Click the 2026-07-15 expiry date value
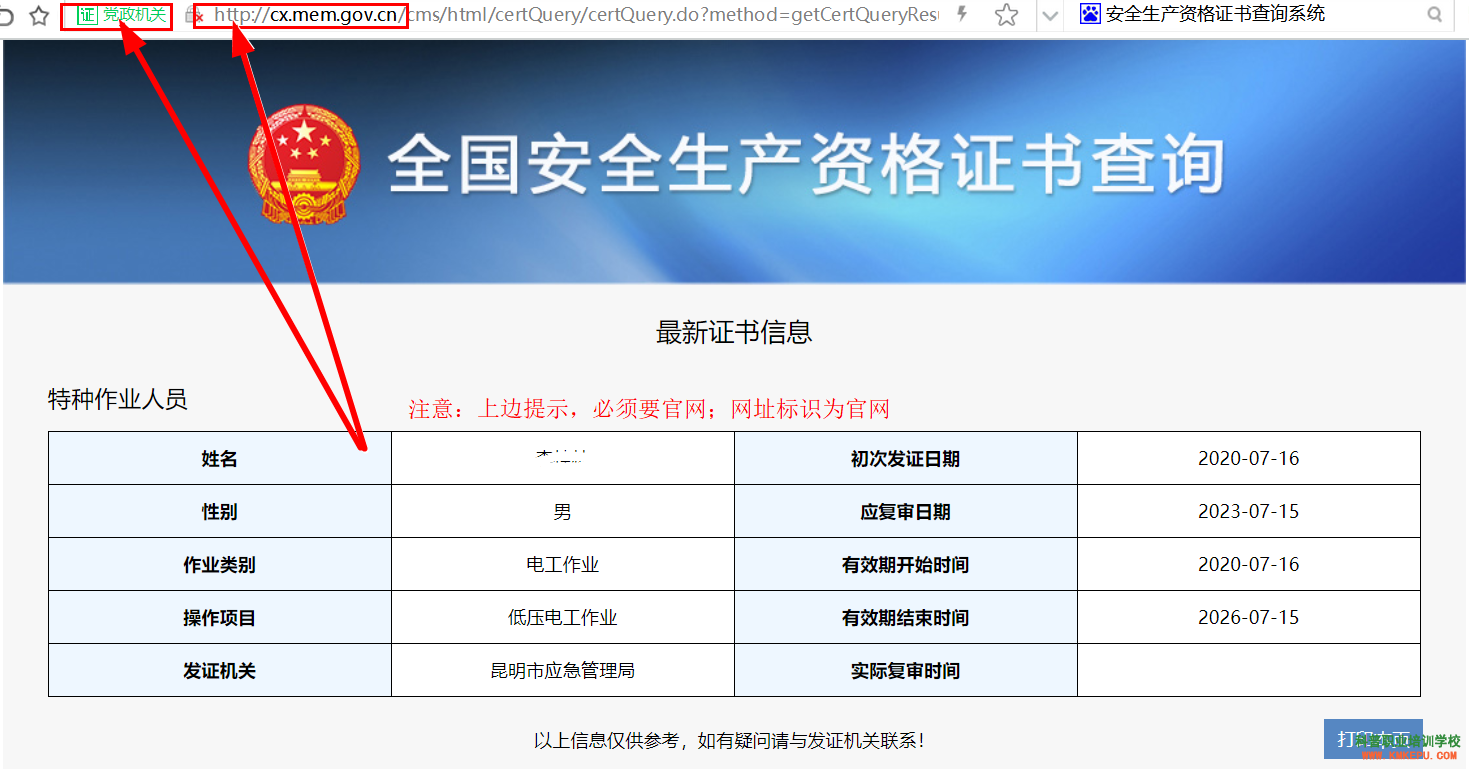 (x=1249, y=617)
